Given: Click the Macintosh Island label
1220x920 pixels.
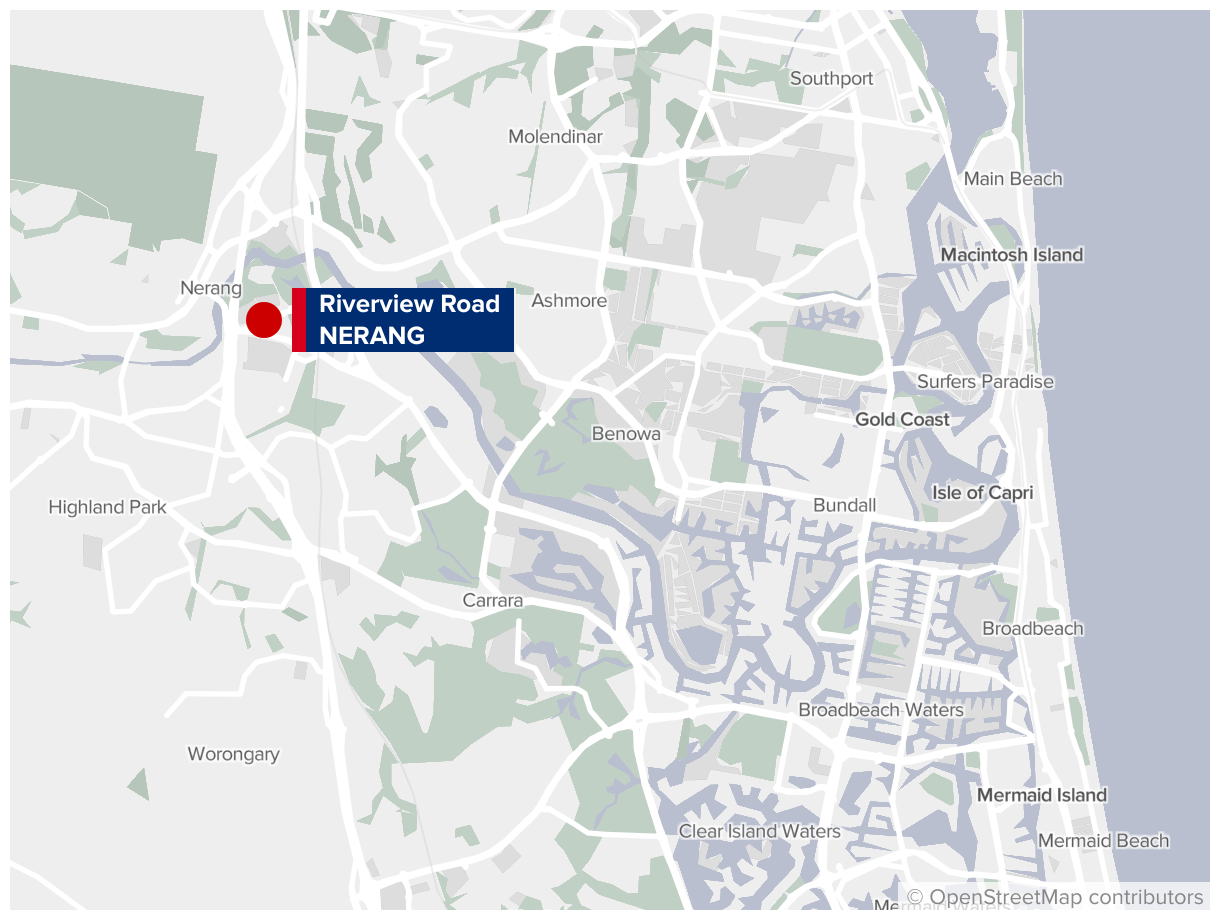Looking at the screenshot, I should [1012, 255].
